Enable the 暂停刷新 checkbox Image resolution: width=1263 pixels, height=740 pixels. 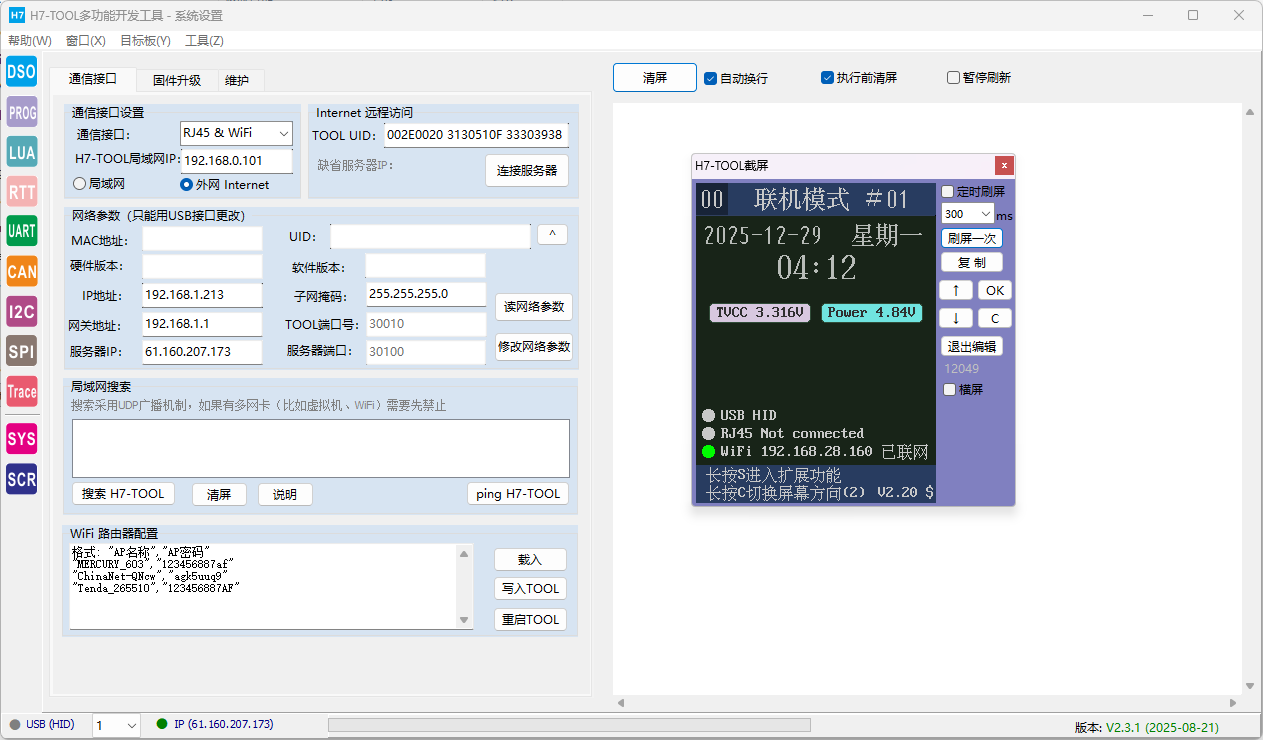(953, 78)
